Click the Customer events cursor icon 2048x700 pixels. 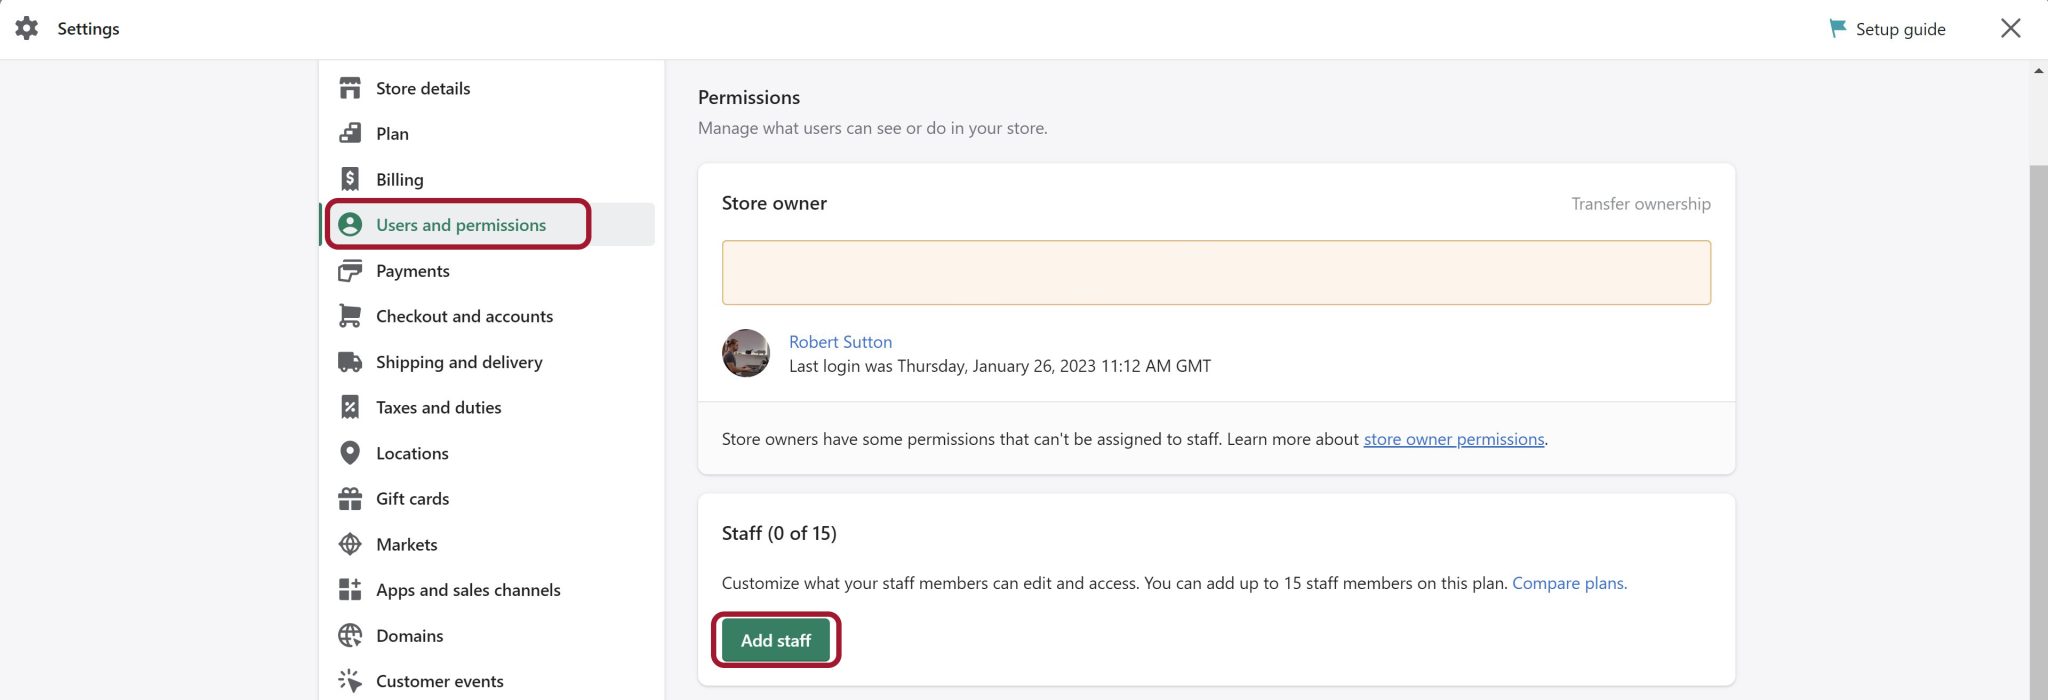(x=350, y=680)
